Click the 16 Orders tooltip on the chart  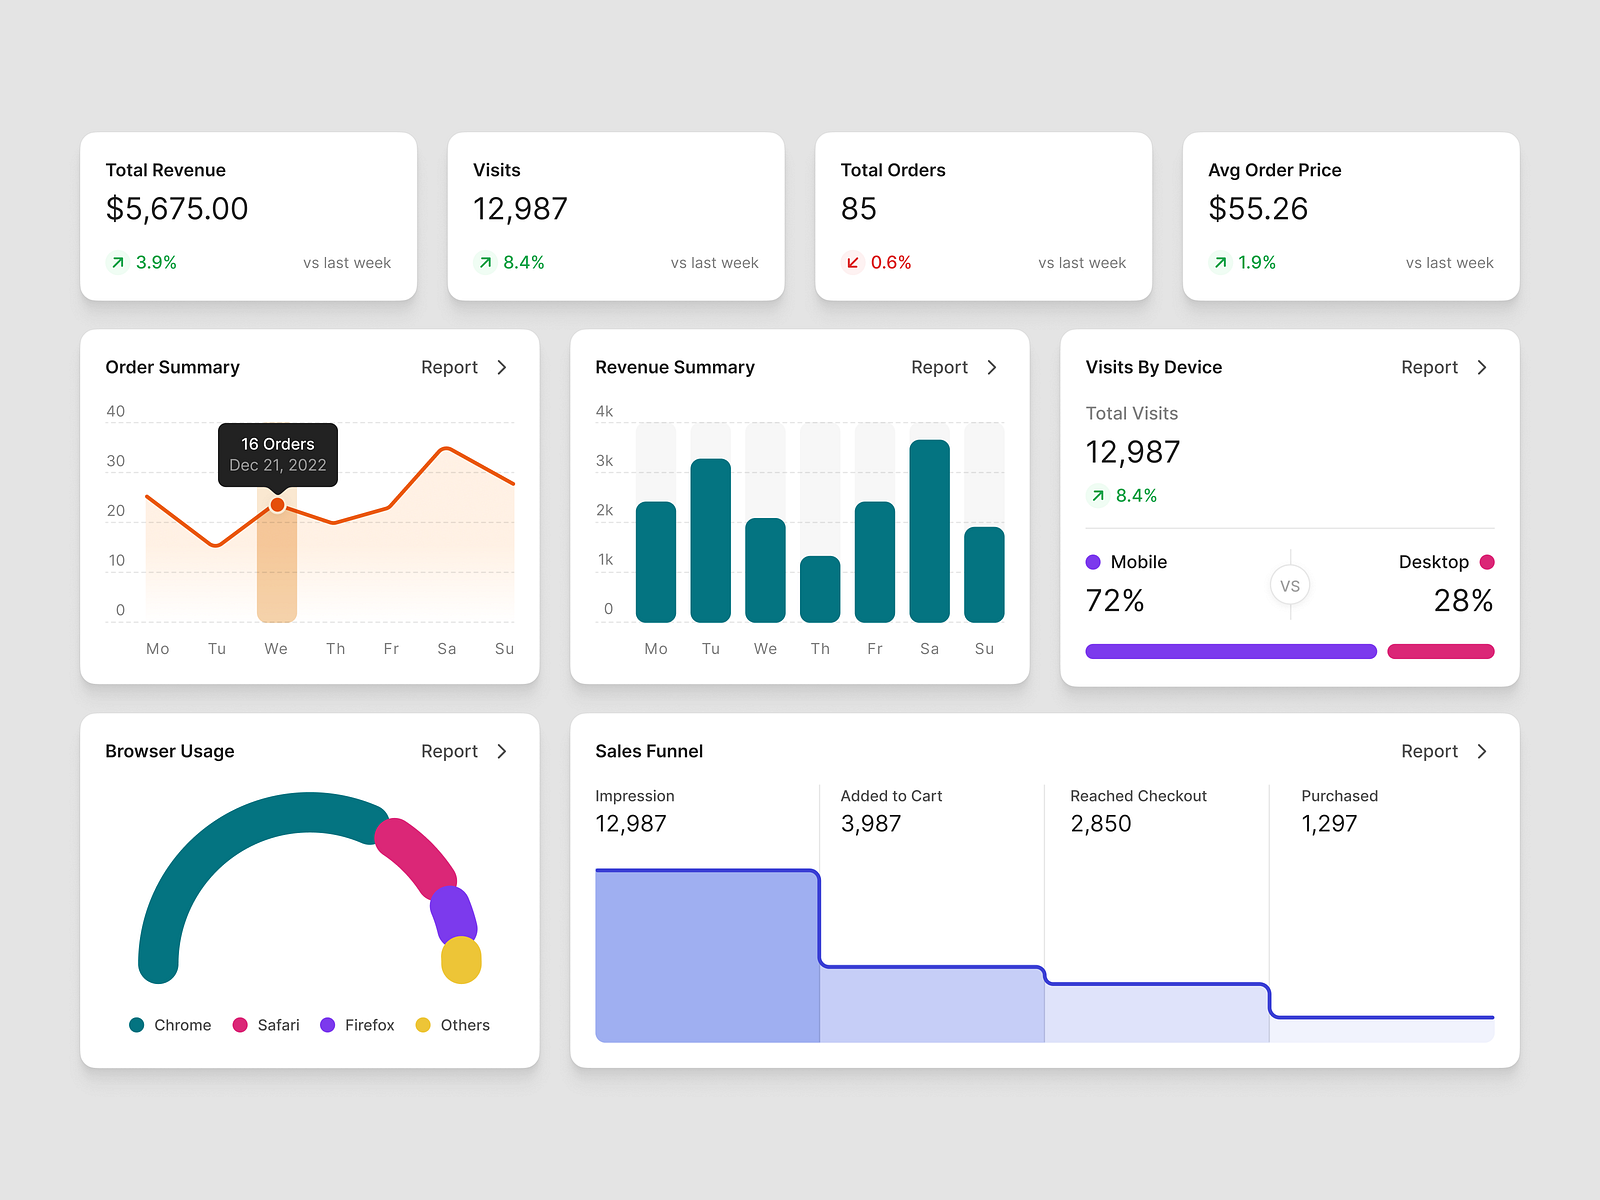pos(277,455)
